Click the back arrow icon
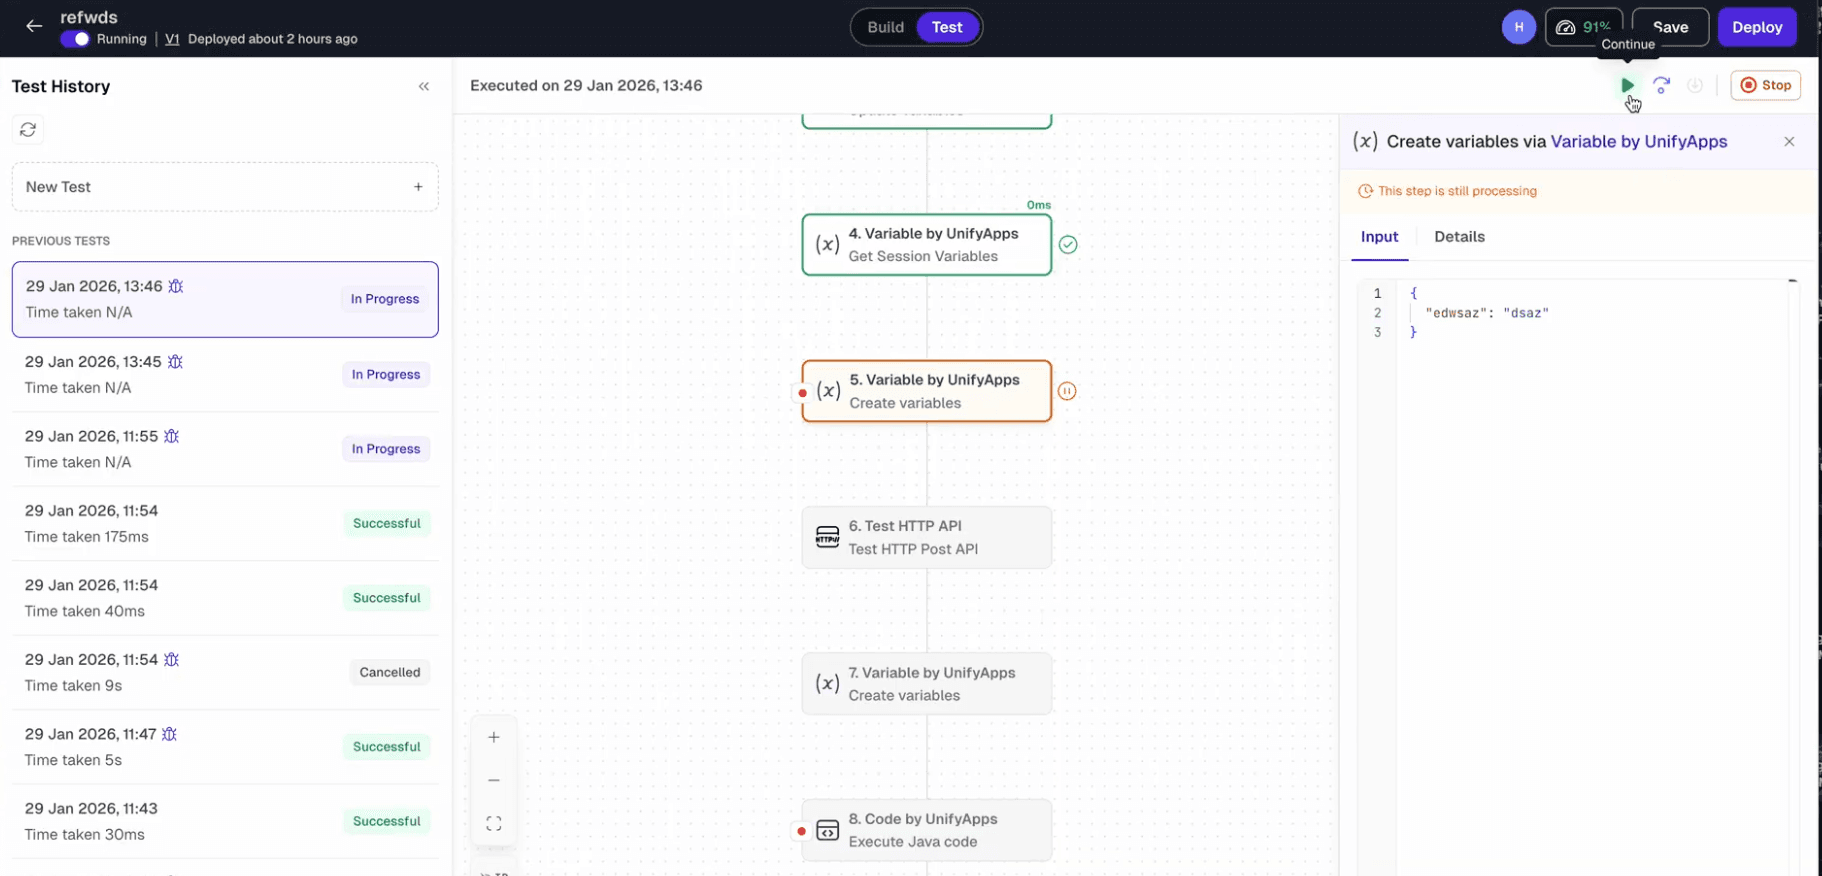The height and width of the screenshot is (876, 1822). coord(34,27)
